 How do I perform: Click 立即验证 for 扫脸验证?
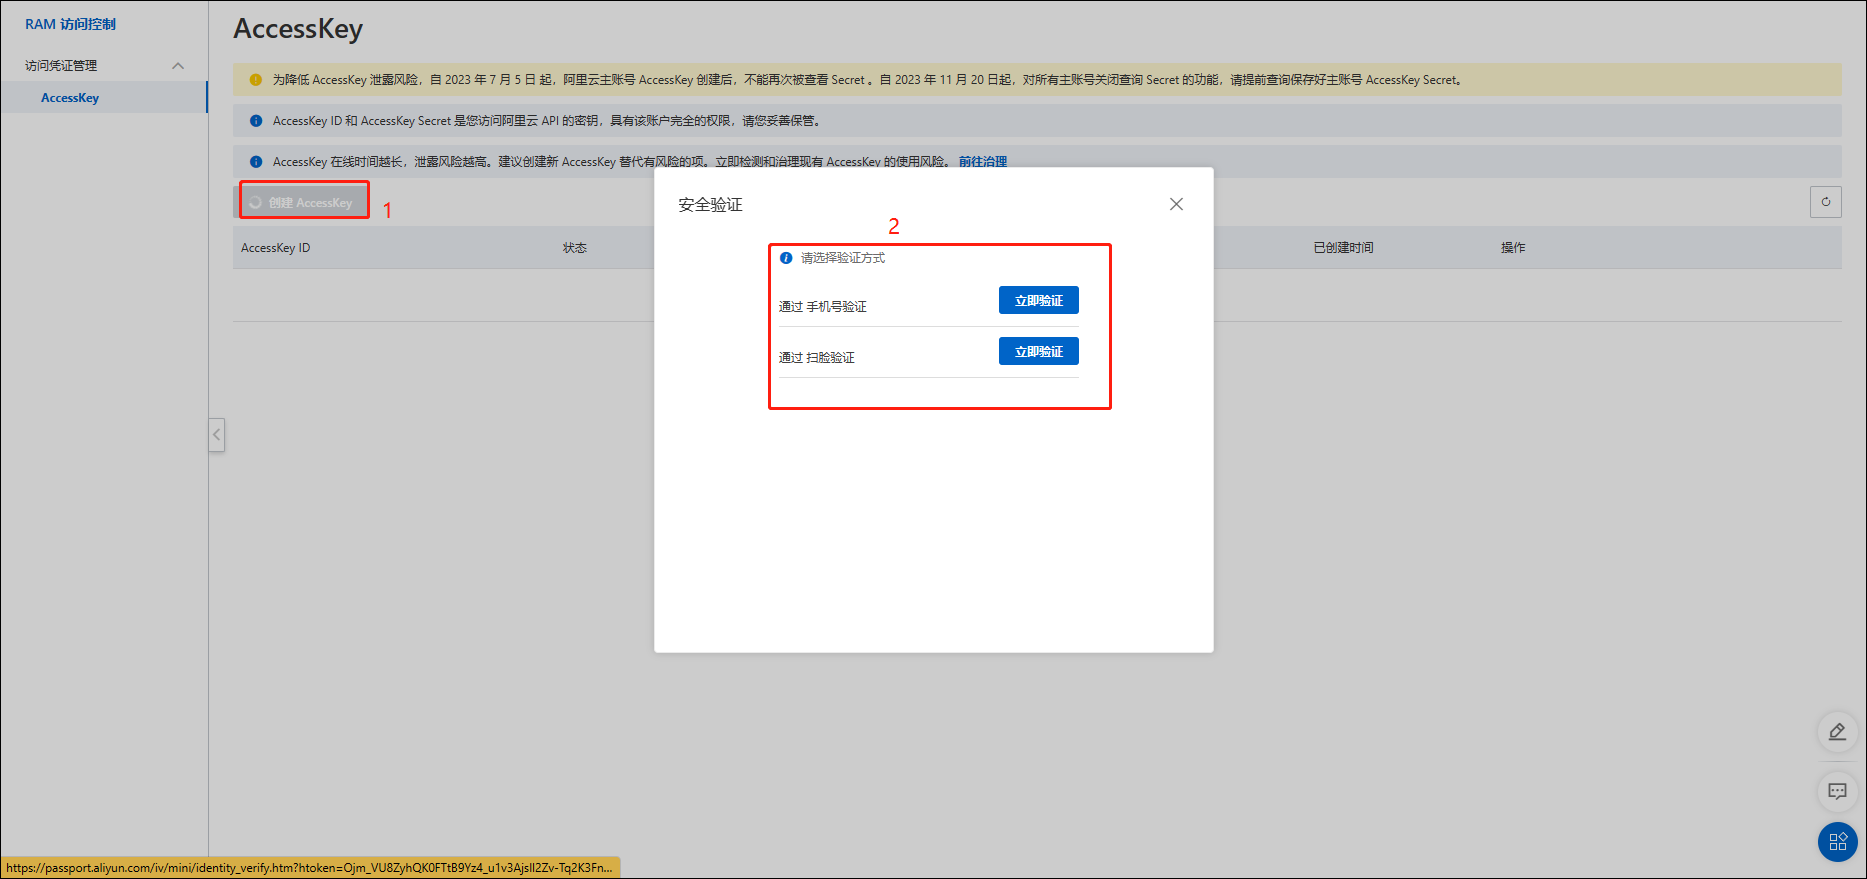point(1038,352)
